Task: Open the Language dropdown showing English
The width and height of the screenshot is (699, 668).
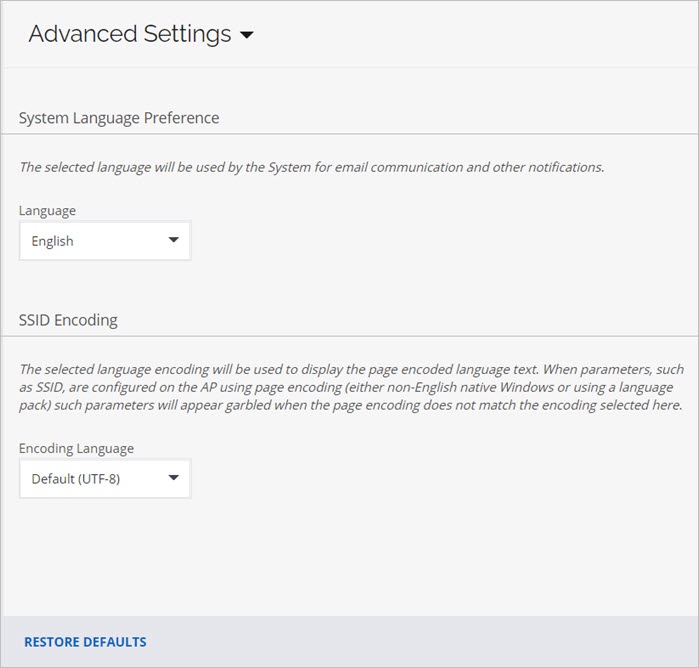Action: tap(105, 241)
